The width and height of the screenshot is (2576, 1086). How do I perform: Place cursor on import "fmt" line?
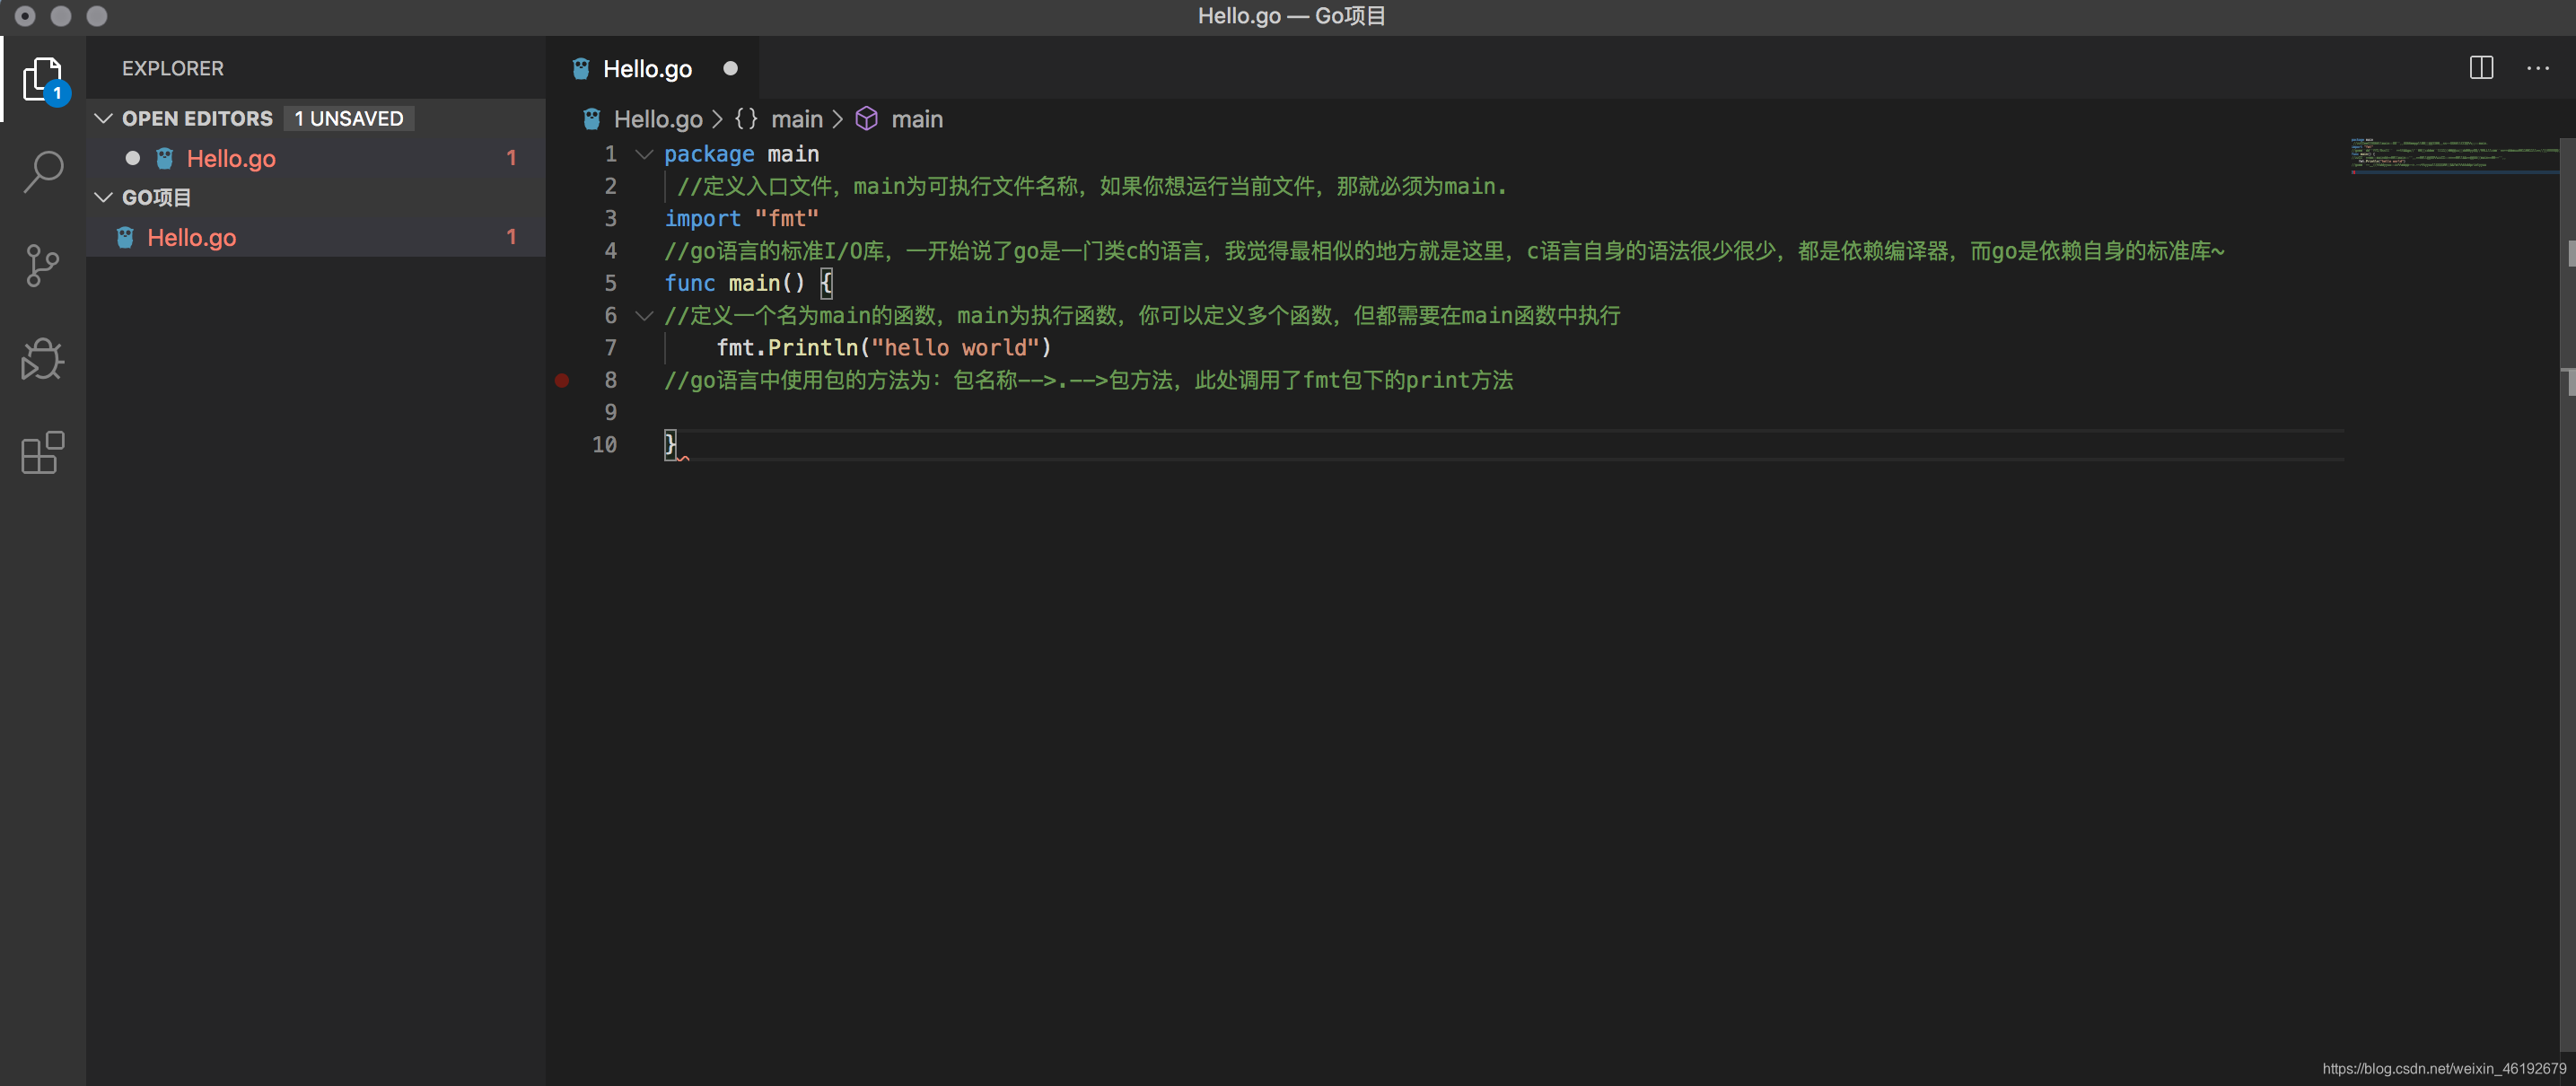[741, 218]
